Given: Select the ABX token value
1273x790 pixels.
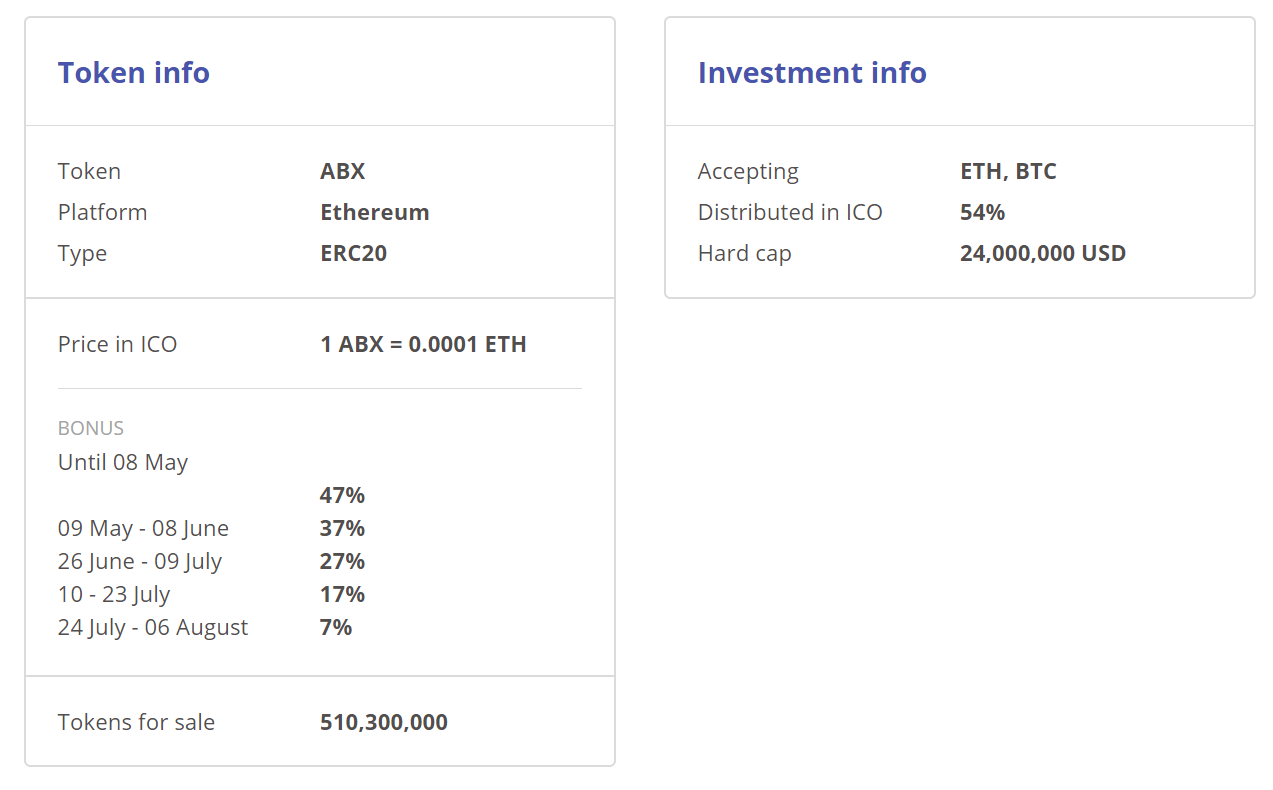Looking at the screenshot, I should tap(343, 171).
